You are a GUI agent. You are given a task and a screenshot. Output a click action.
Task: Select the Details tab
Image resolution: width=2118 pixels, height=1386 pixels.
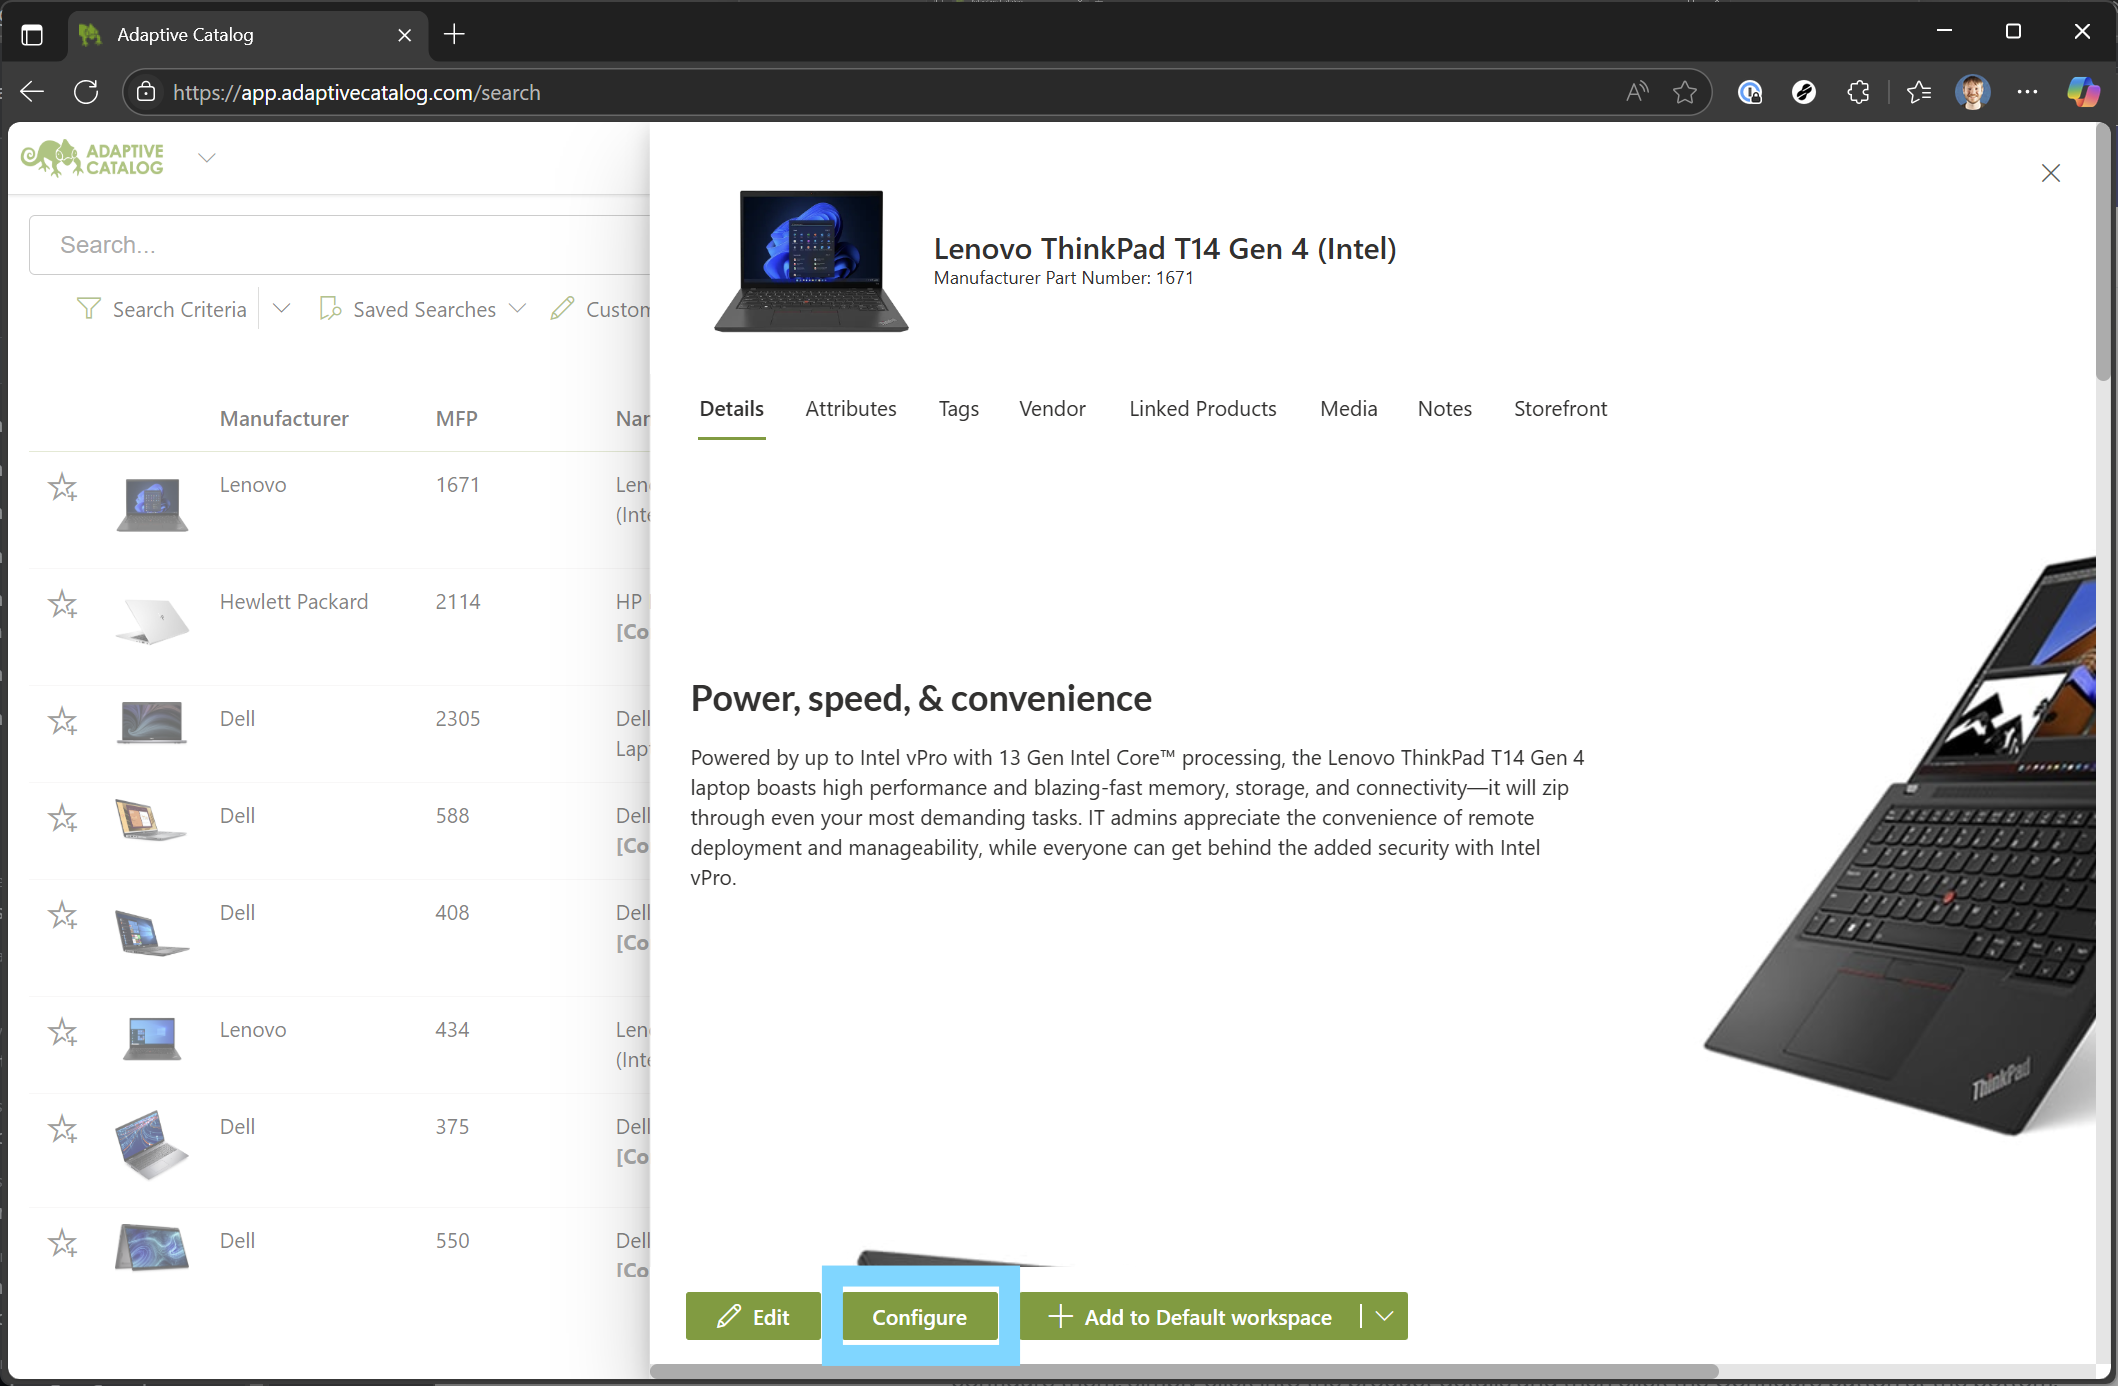click(731, 408)
